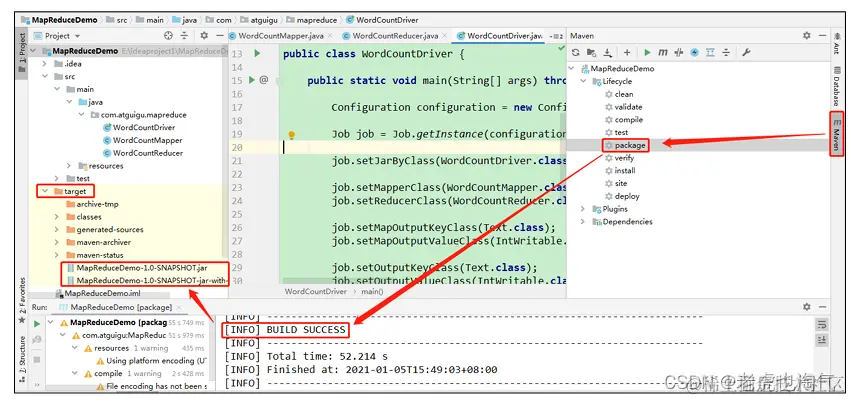Expand Dependencies node in Maven panel

point(583,221)
